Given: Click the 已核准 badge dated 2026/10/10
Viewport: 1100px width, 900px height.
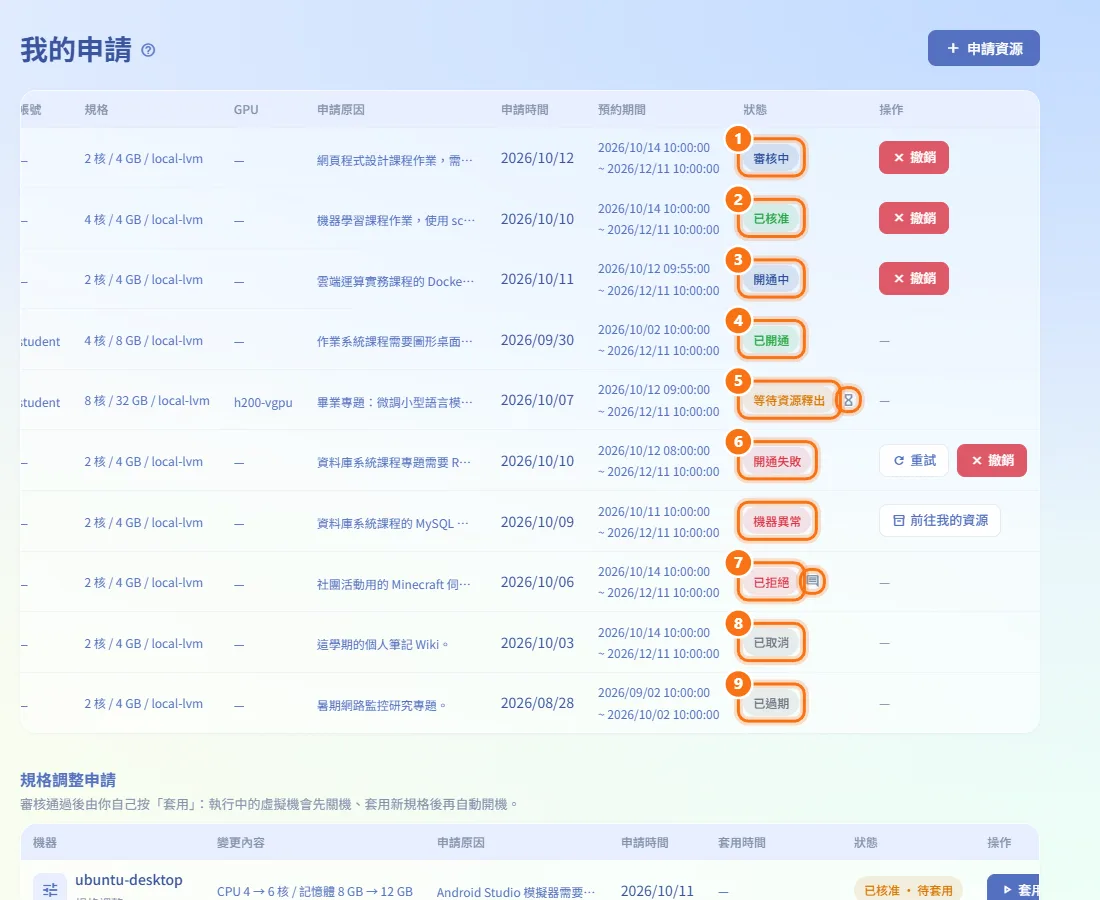Looking at the screenshot, I should pyautogui.click(x=771, y=219).
